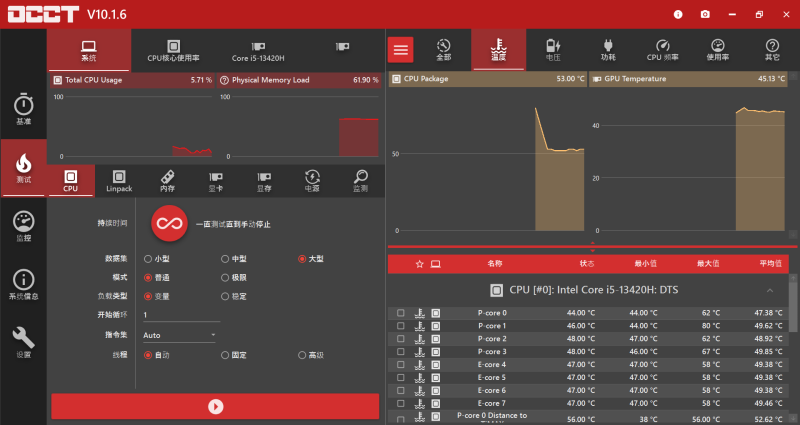Choose 中型 data set size
800x425 pixels.
point(234,259)
